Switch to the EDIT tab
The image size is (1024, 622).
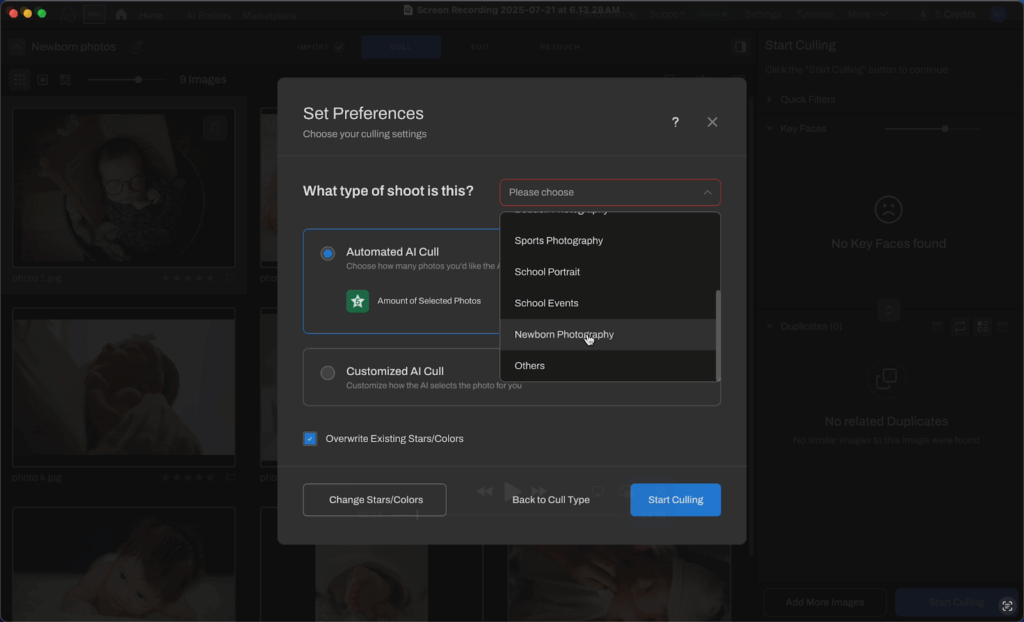click(x=480, y=46)
